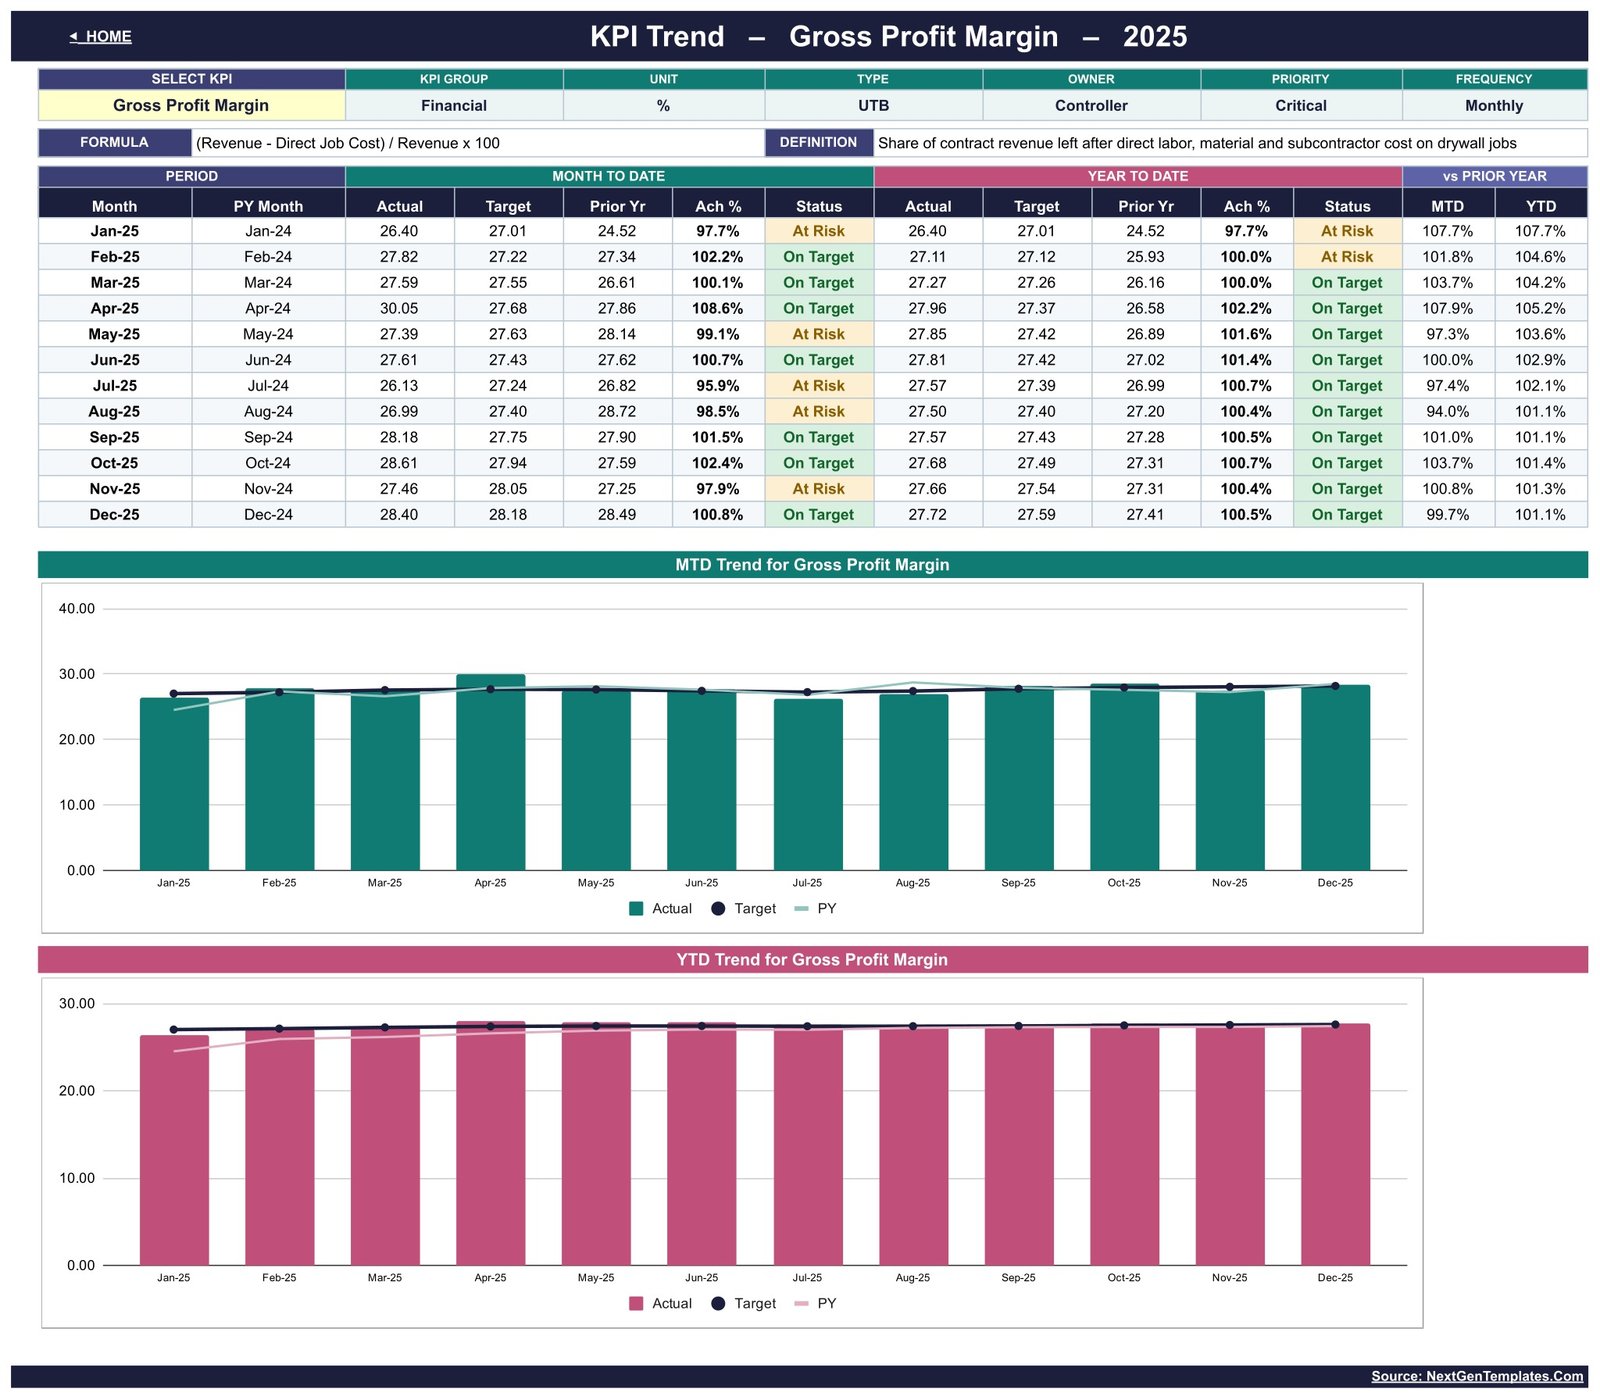1600x1399 pixels.
Task: Click vs prior year MTD value 94.0%
Action: tap(1447, 411)
